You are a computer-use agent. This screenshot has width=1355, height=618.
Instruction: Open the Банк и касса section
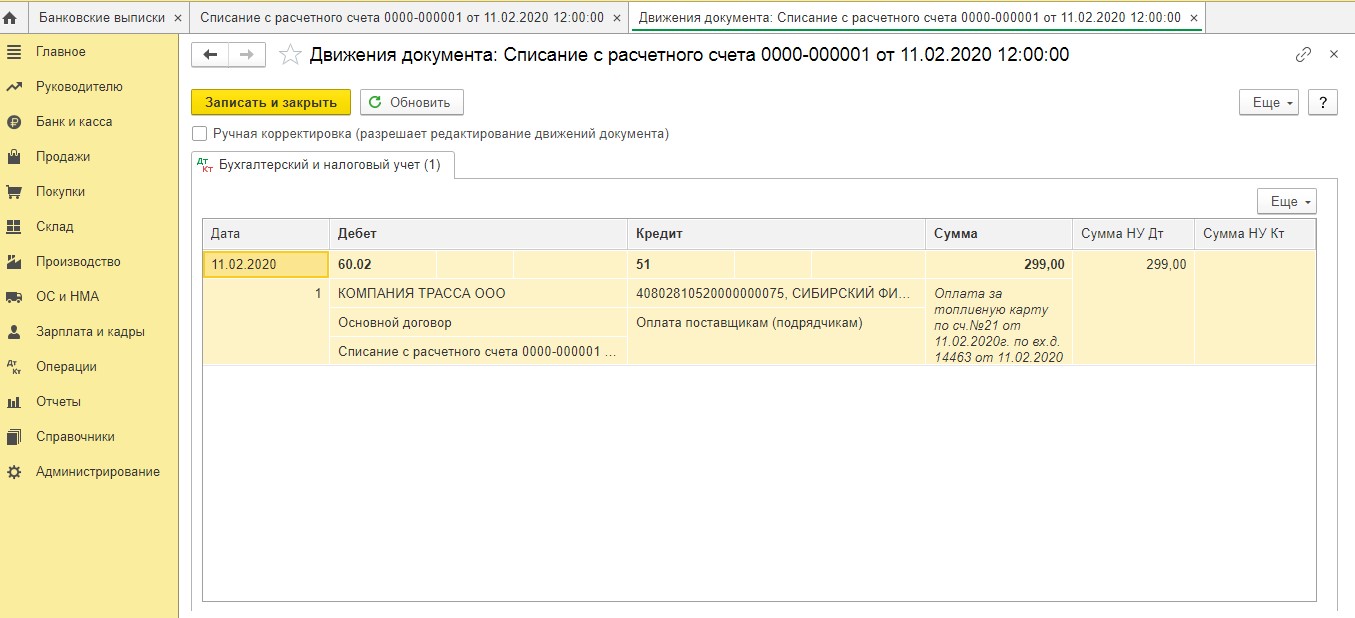[x=74, y=122]
